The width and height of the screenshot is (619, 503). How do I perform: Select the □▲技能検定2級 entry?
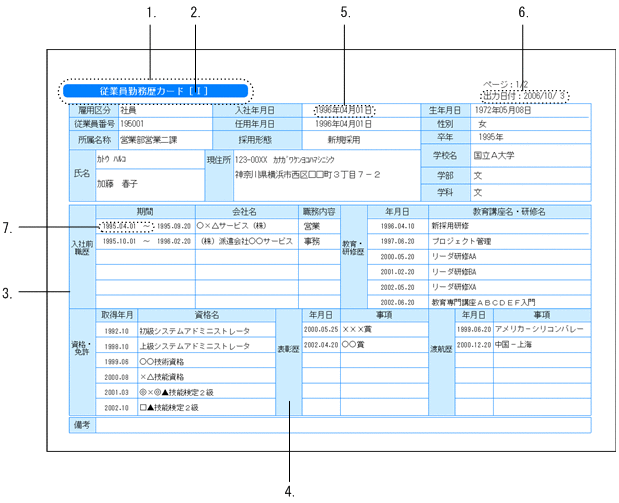169,407
